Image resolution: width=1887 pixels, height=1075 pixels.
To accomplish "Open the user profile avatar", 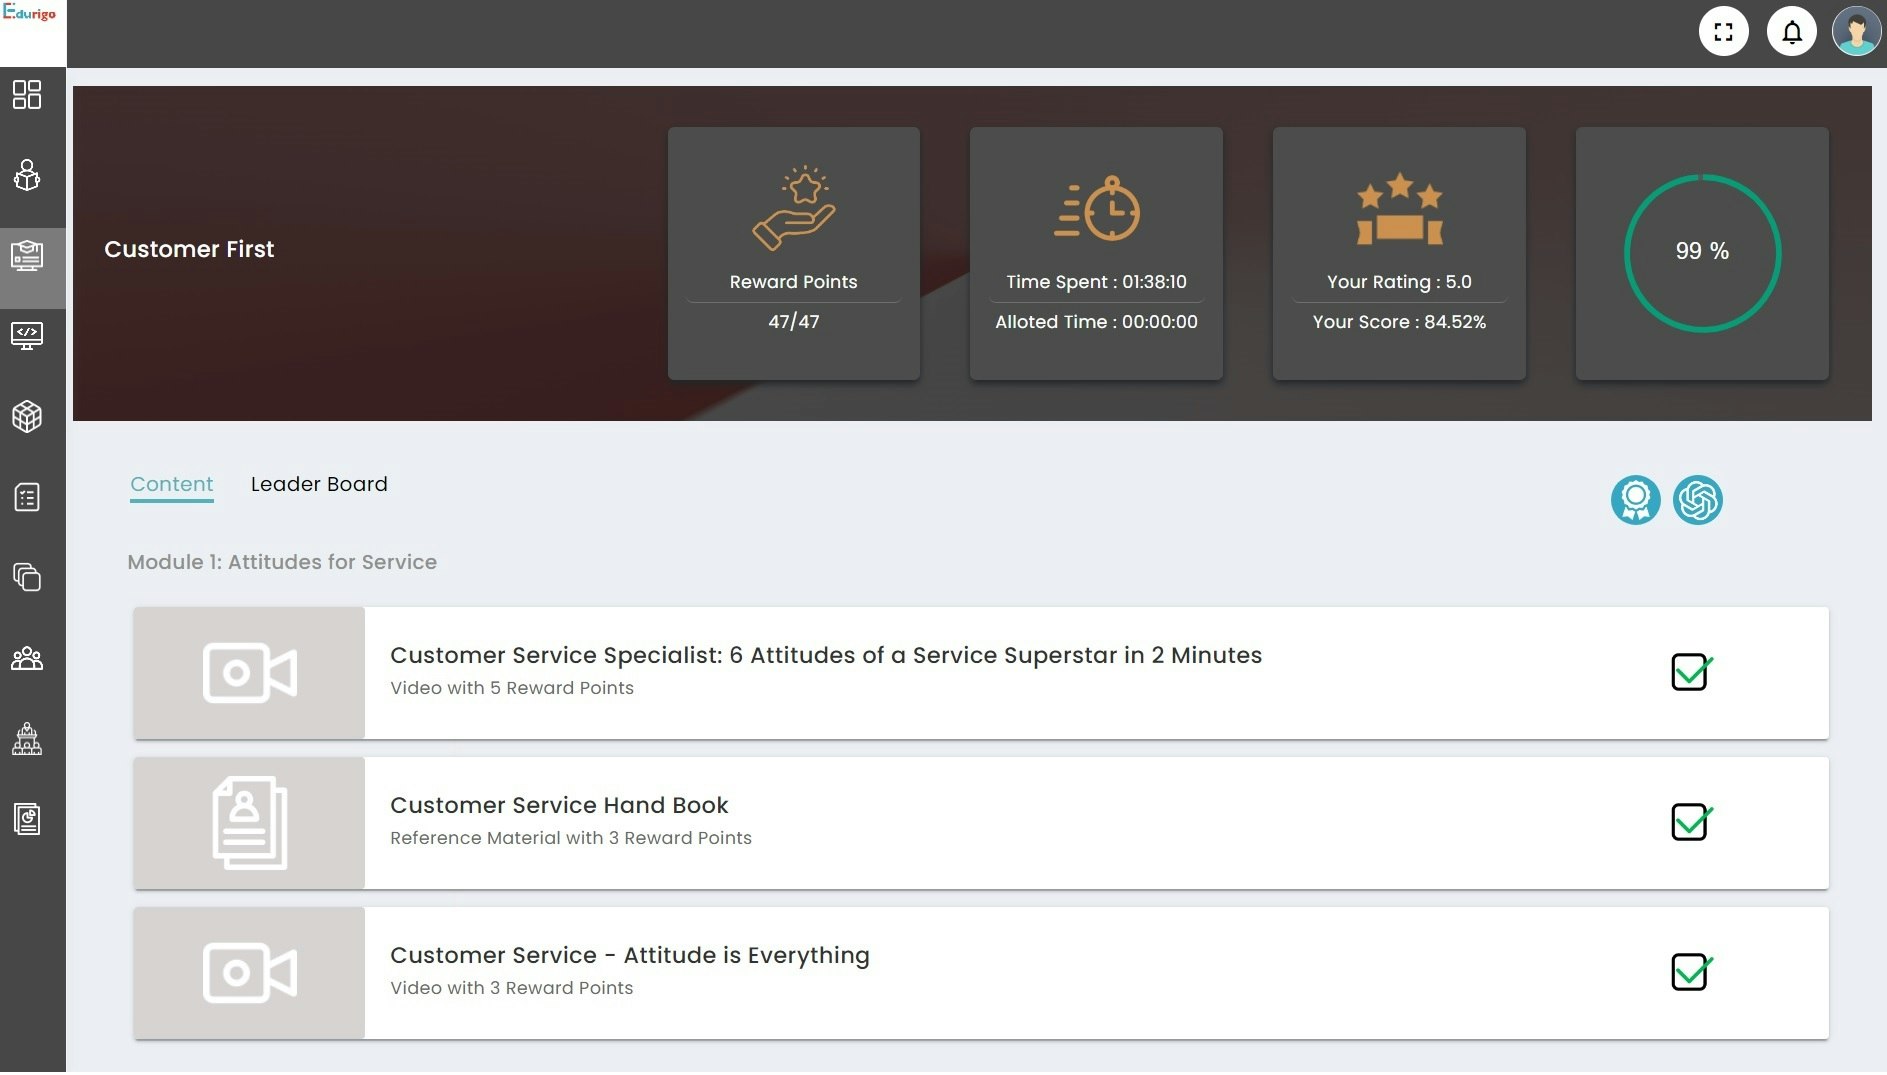I will pos(1856,32).
